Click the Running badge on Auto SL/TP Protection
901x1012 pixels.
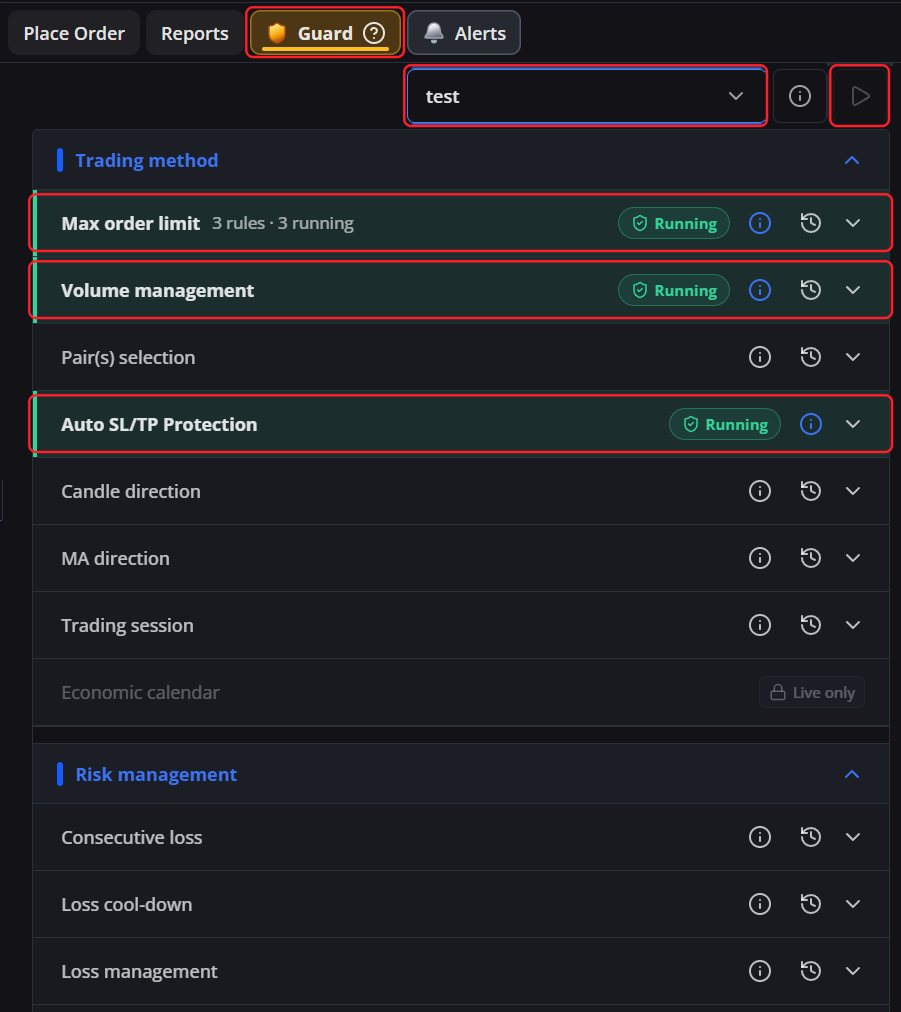click(x=725, y=424)
